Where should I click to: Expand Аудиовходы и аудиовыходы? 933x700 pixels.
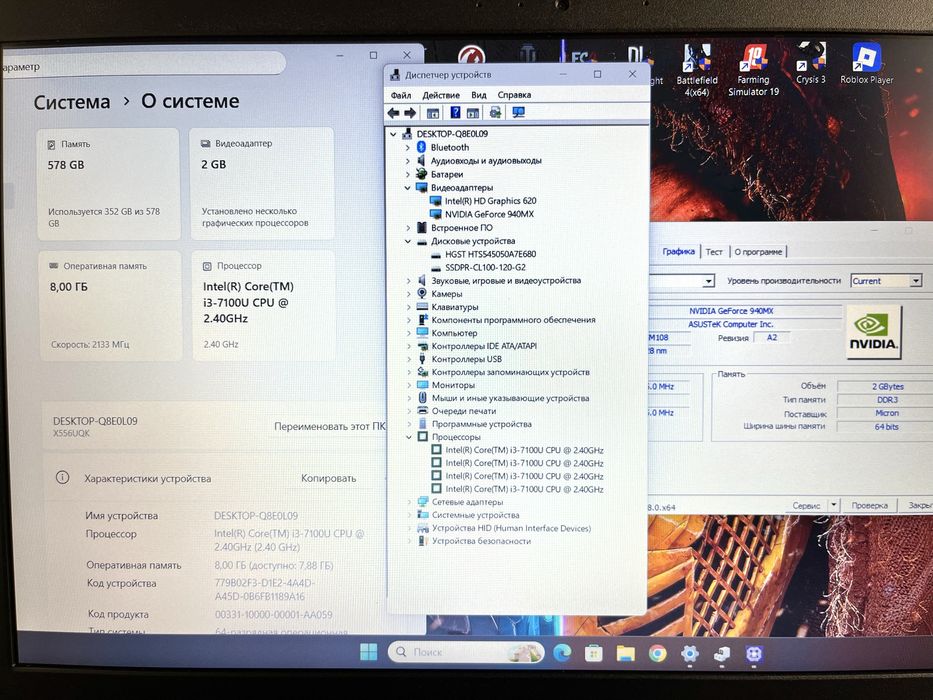click(x=408, y=161)
